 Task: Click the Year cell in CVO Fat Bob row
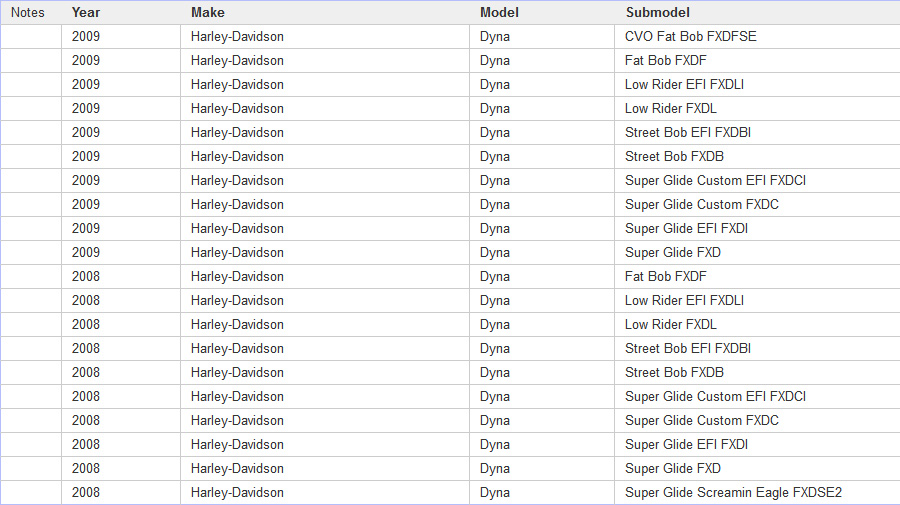[x=86, y=36]
